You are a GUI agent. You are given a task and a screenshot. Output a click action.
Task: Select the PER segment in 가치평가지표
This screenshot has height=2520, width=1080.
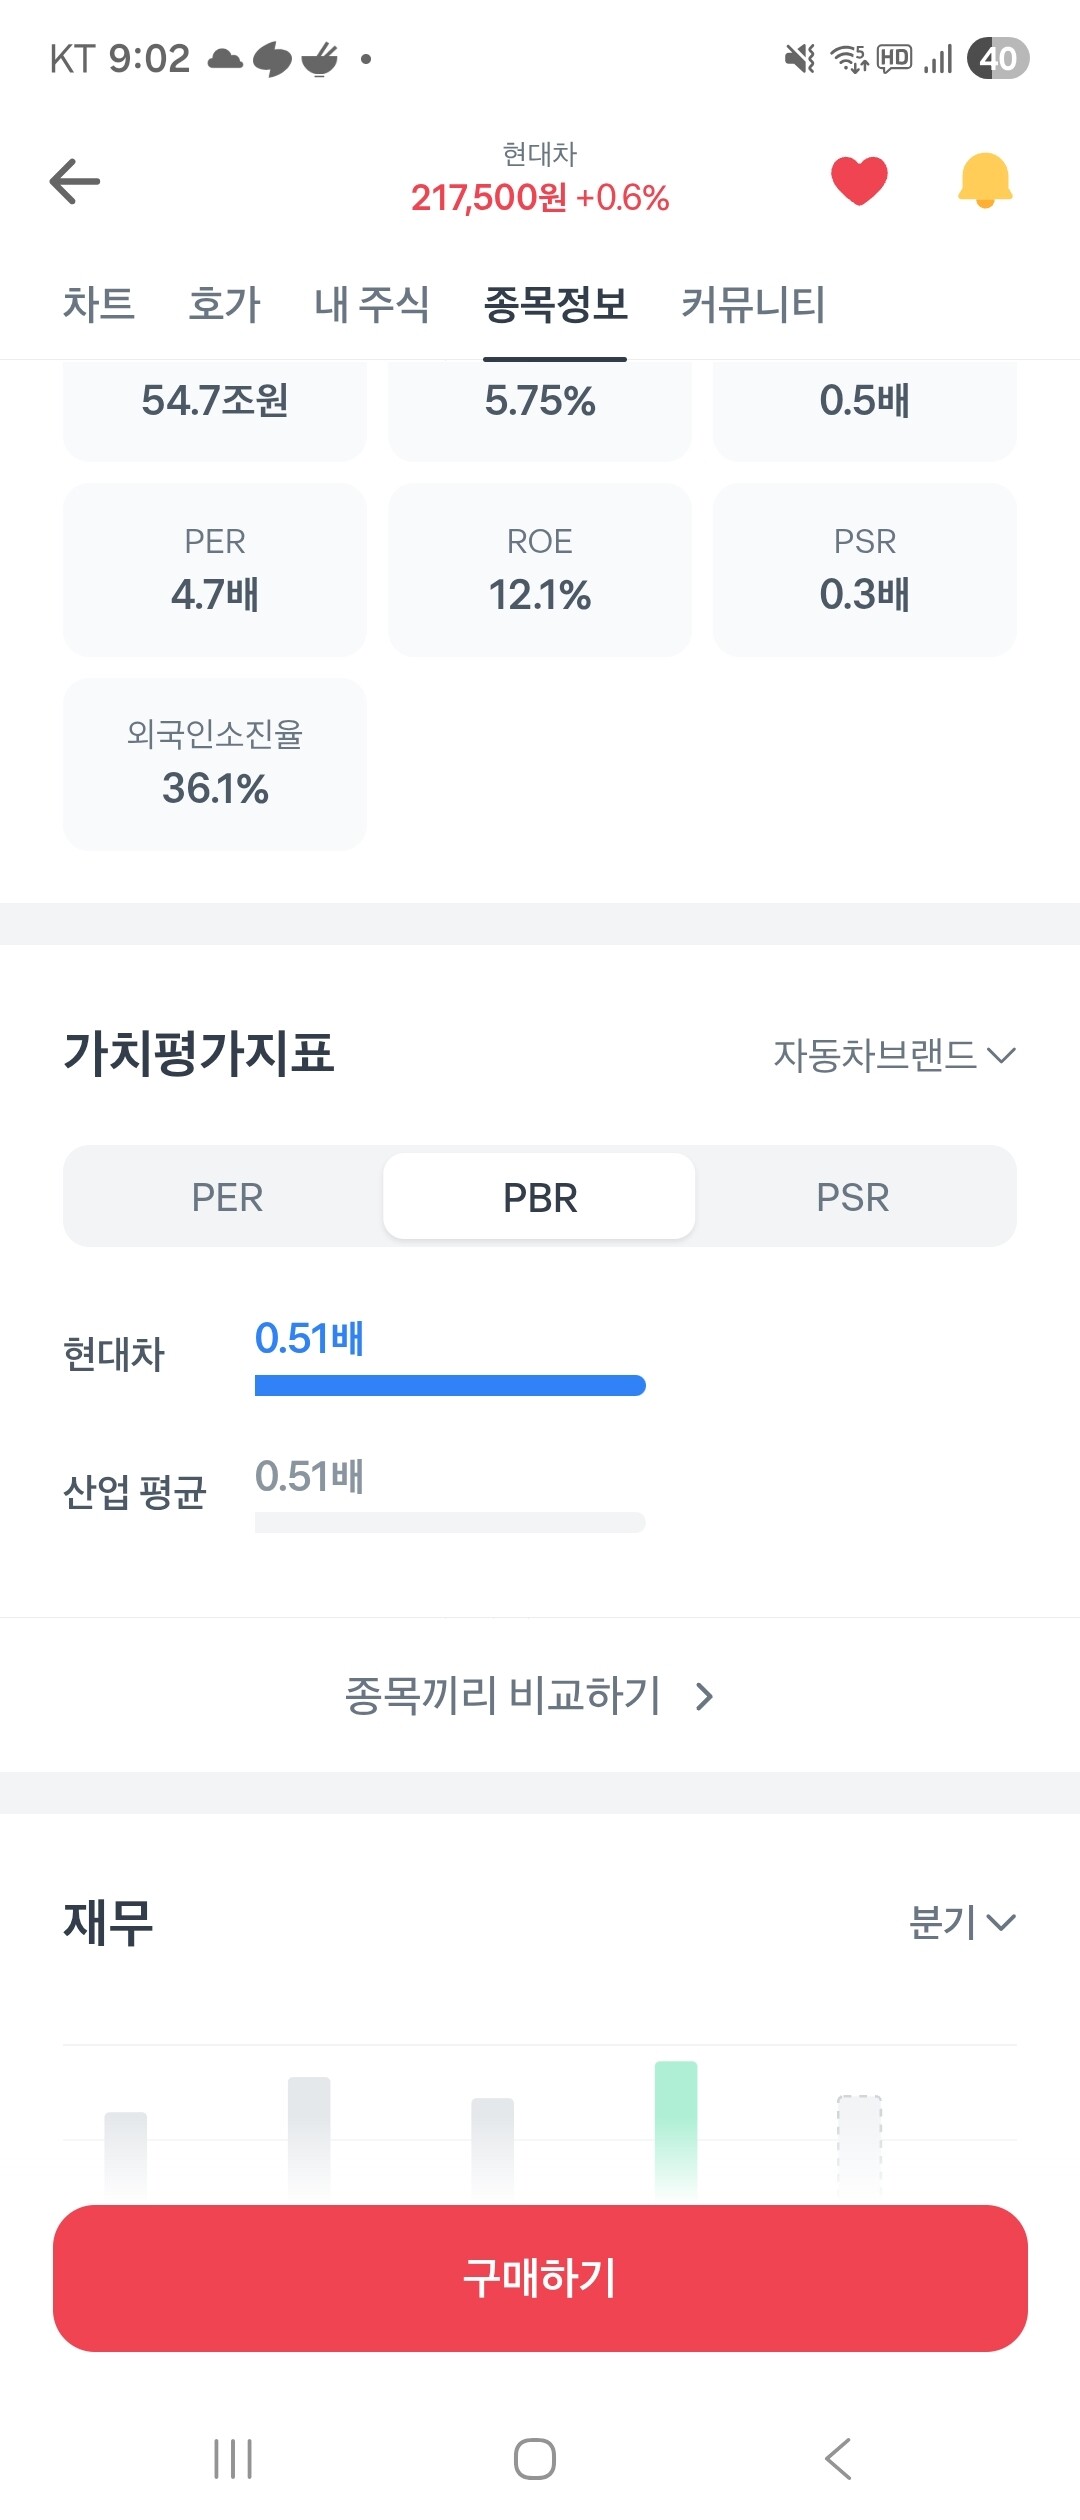point(227,1197)
